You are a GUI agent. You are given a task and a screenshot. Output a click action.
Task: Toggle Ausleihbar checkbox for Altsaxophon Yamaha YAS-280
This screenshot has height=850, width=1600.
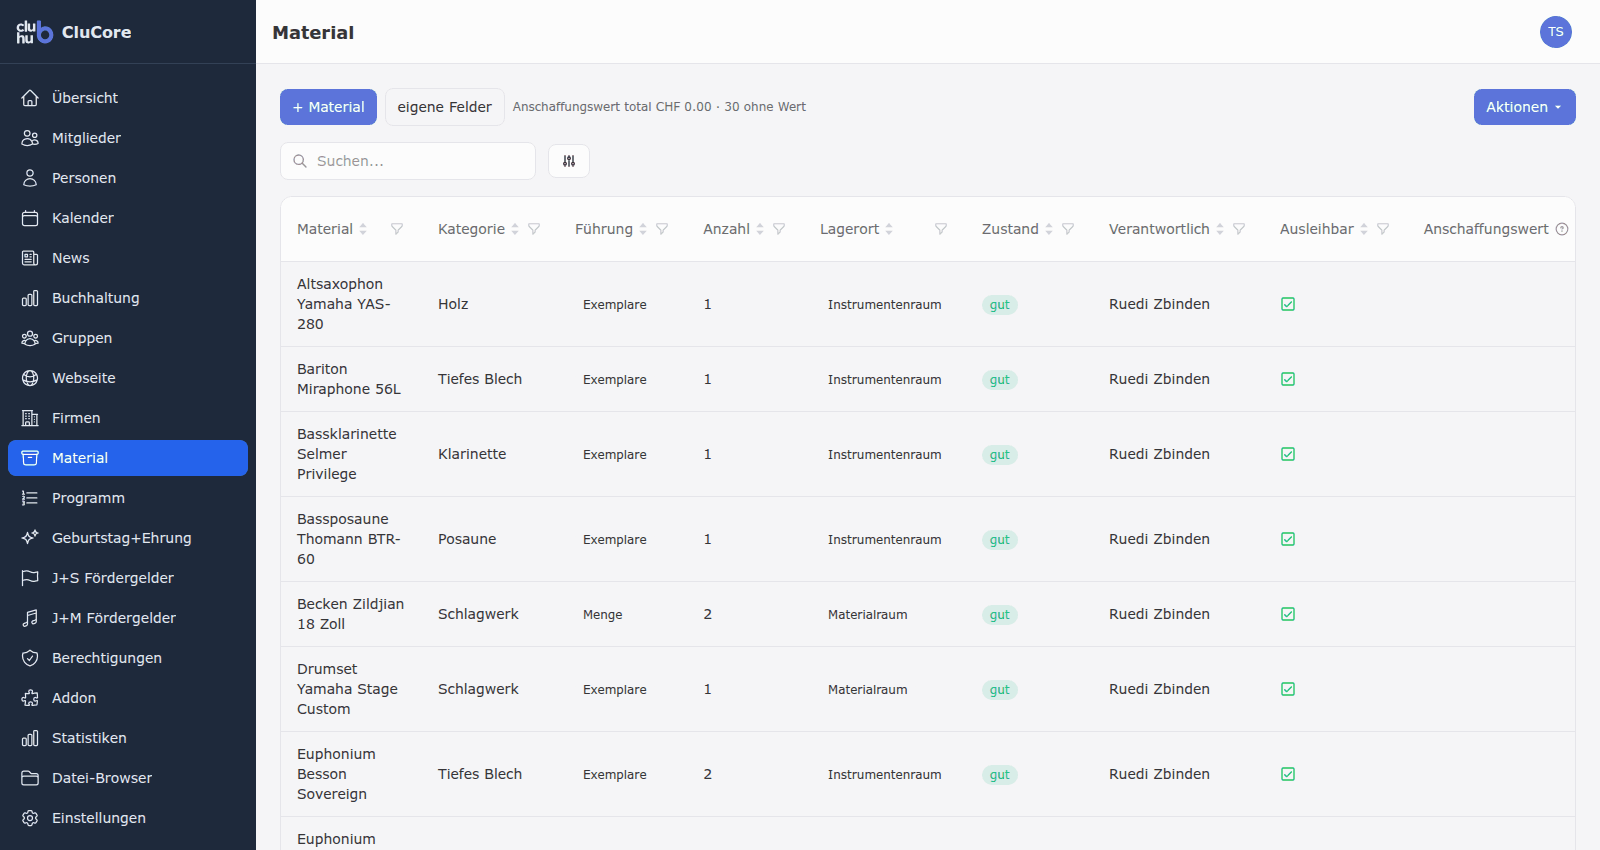[x=1288, y=304]
